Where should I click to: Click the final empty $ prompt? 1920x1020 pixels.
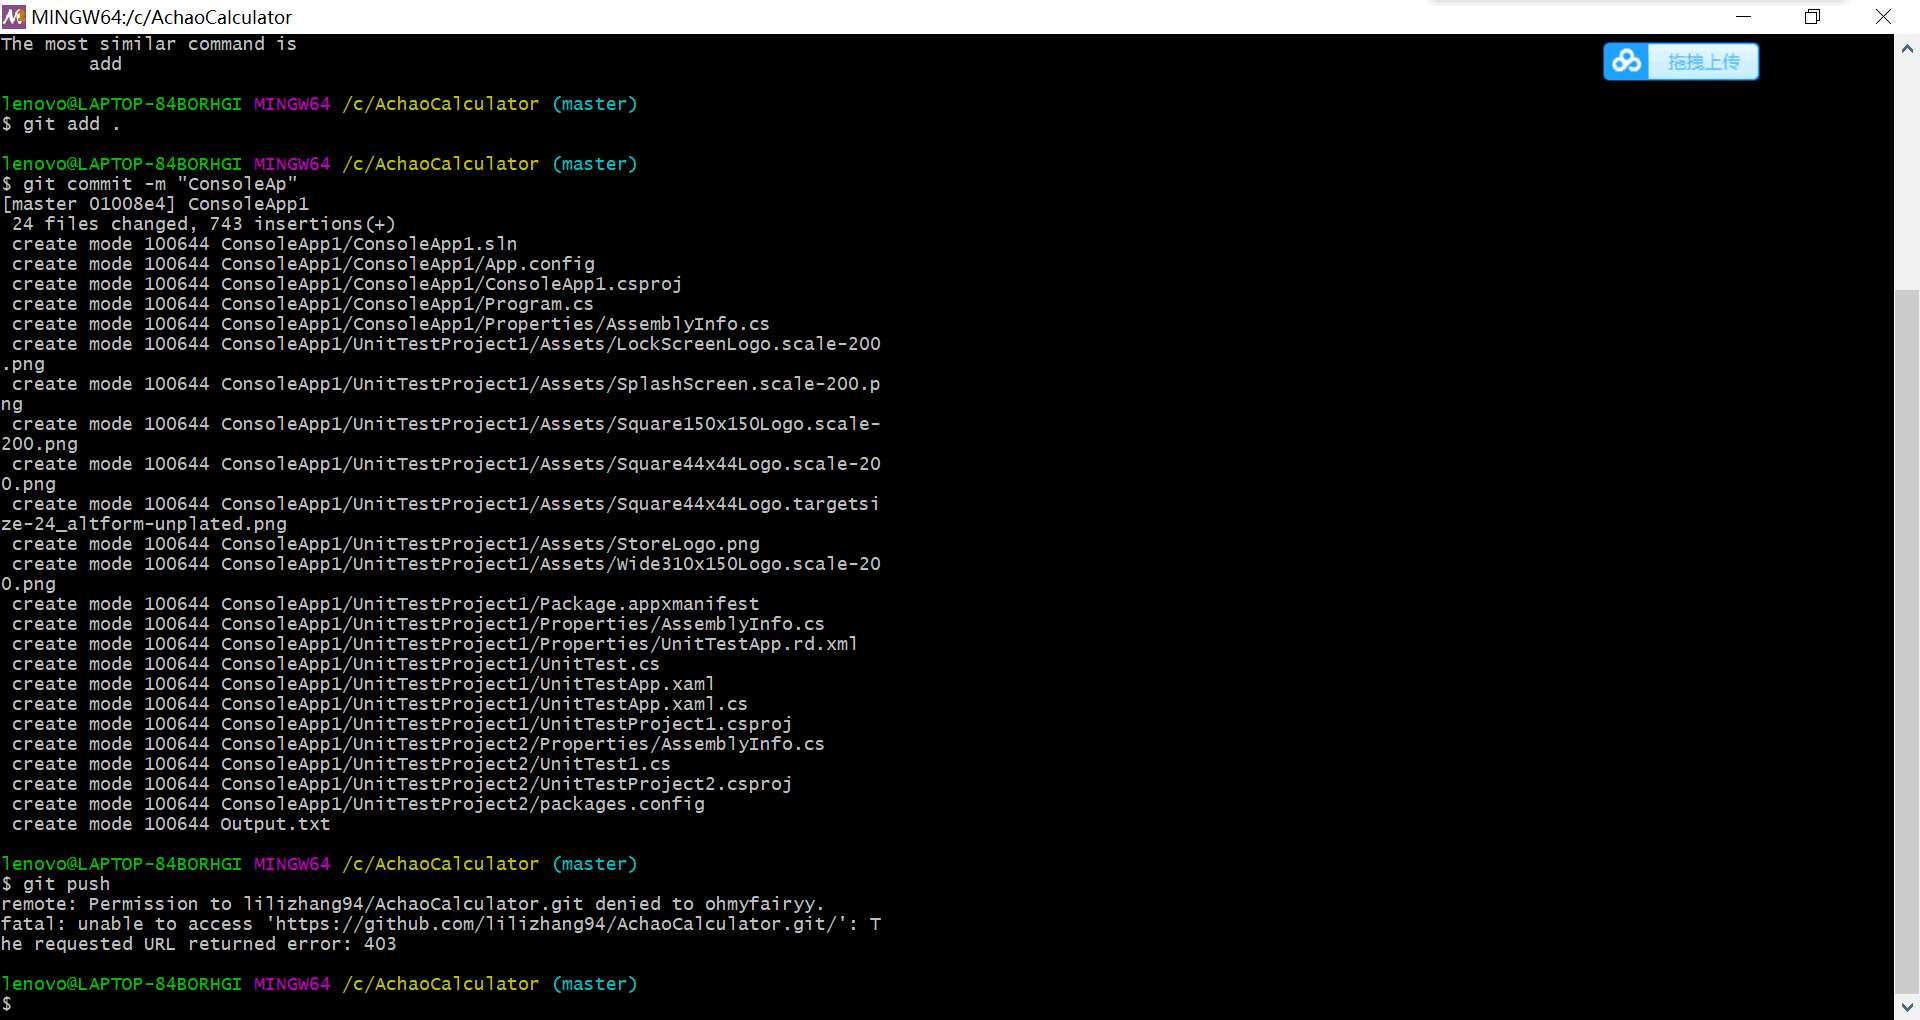pos(7,1004)
